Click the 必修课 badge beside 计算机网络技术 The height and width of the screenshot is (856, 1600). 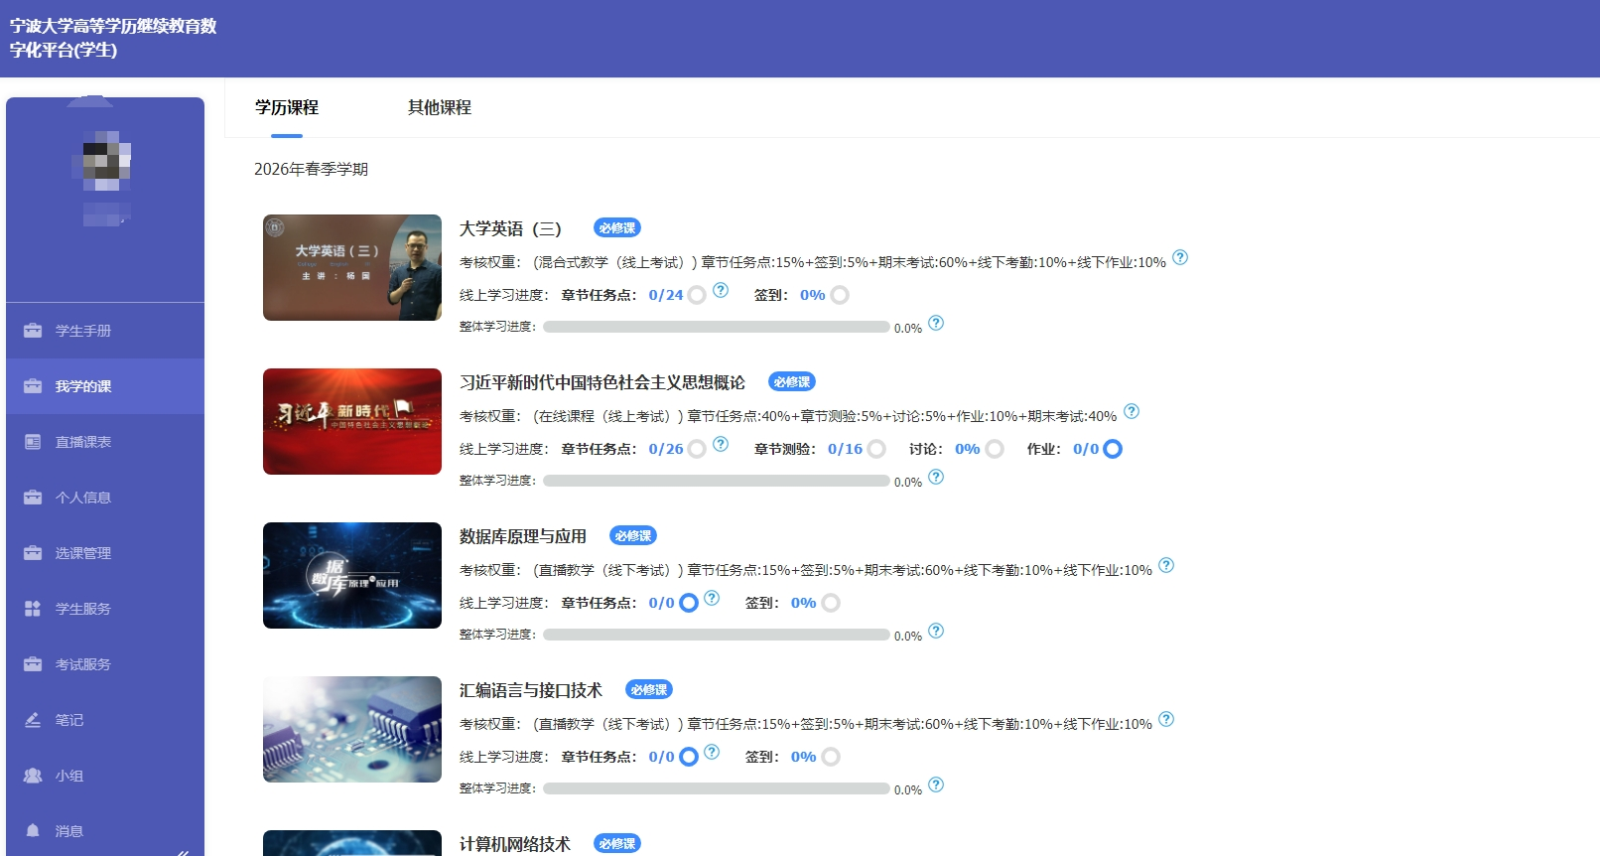[617, 844]
